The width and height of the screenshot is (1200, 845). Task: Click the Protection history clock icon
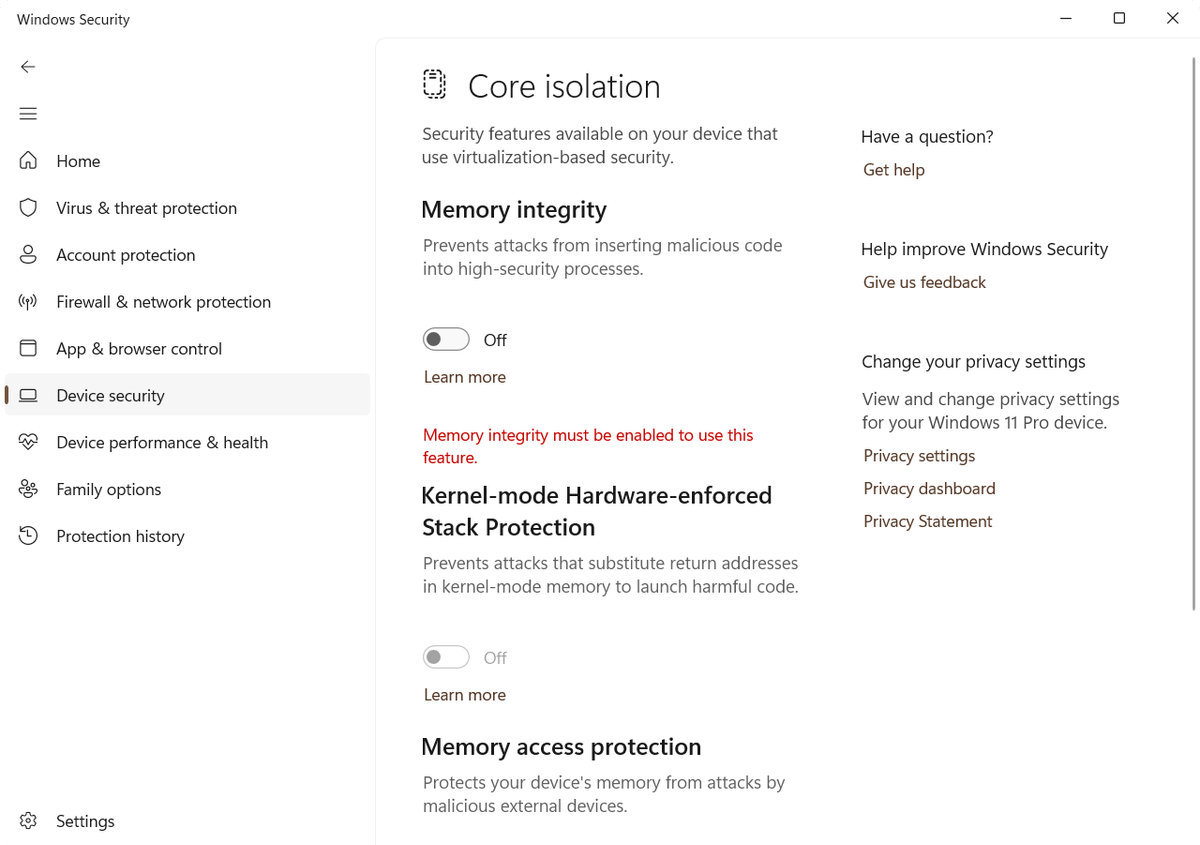click(x=28, y=536)
